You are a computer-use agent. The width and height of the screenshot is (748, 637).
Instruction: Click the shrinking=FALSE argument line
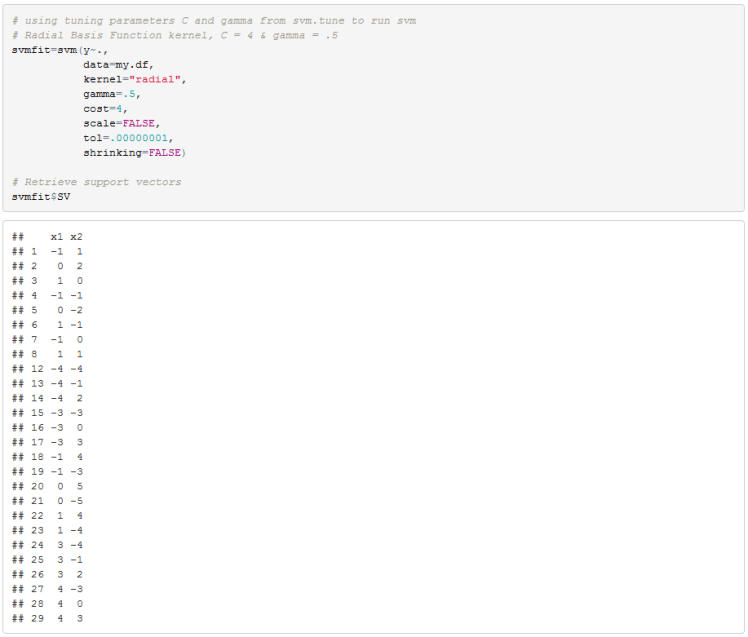tap(134, 152)
